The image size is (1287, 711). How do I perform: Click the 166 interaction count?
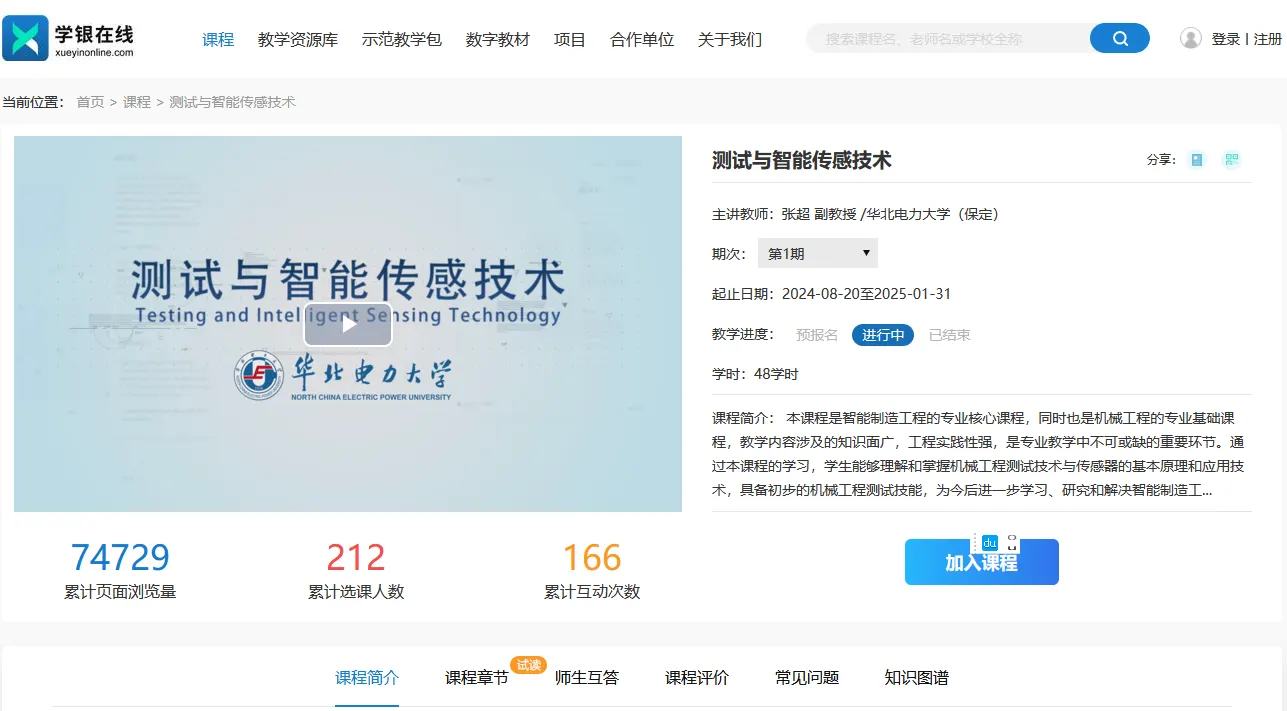[592, 557]
